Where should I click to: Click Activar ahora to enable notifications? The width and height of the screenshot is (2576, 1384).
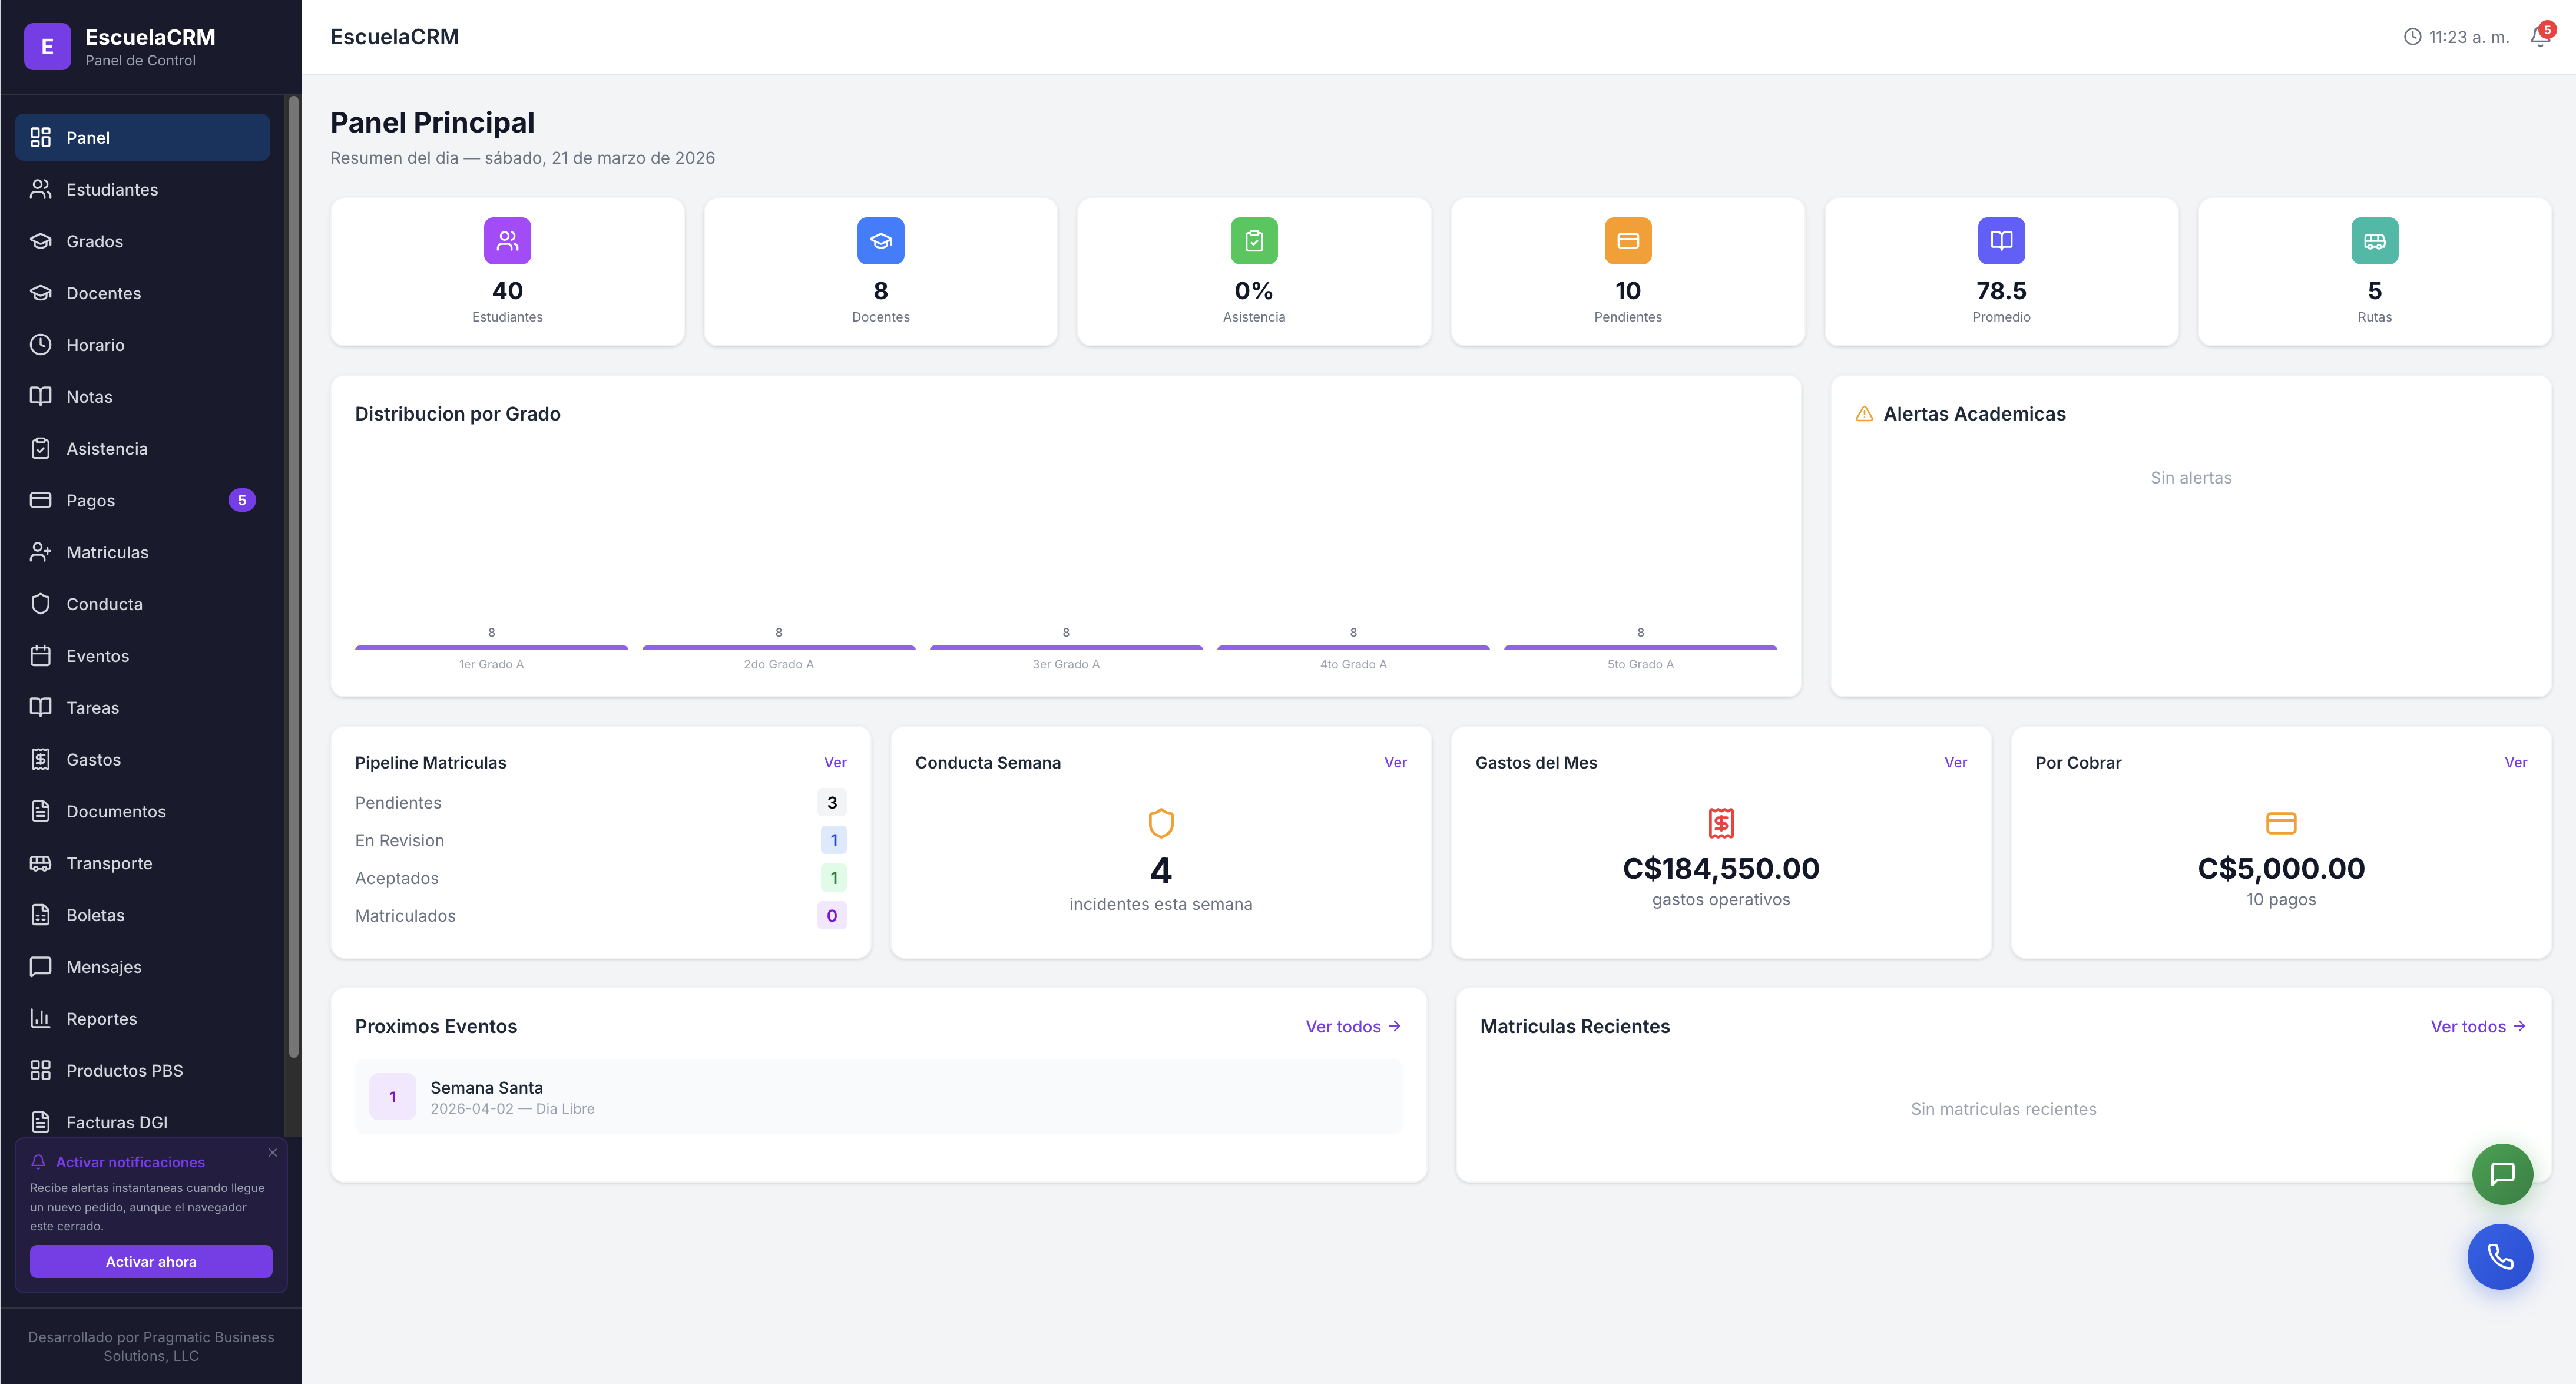pos(151,1261)
